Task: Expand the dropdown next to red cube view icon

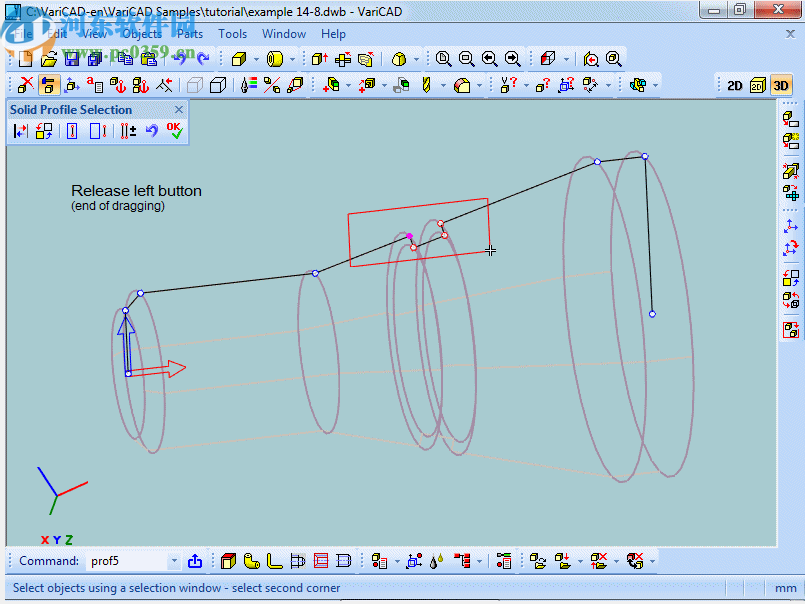Action: (x=566, y=59)
